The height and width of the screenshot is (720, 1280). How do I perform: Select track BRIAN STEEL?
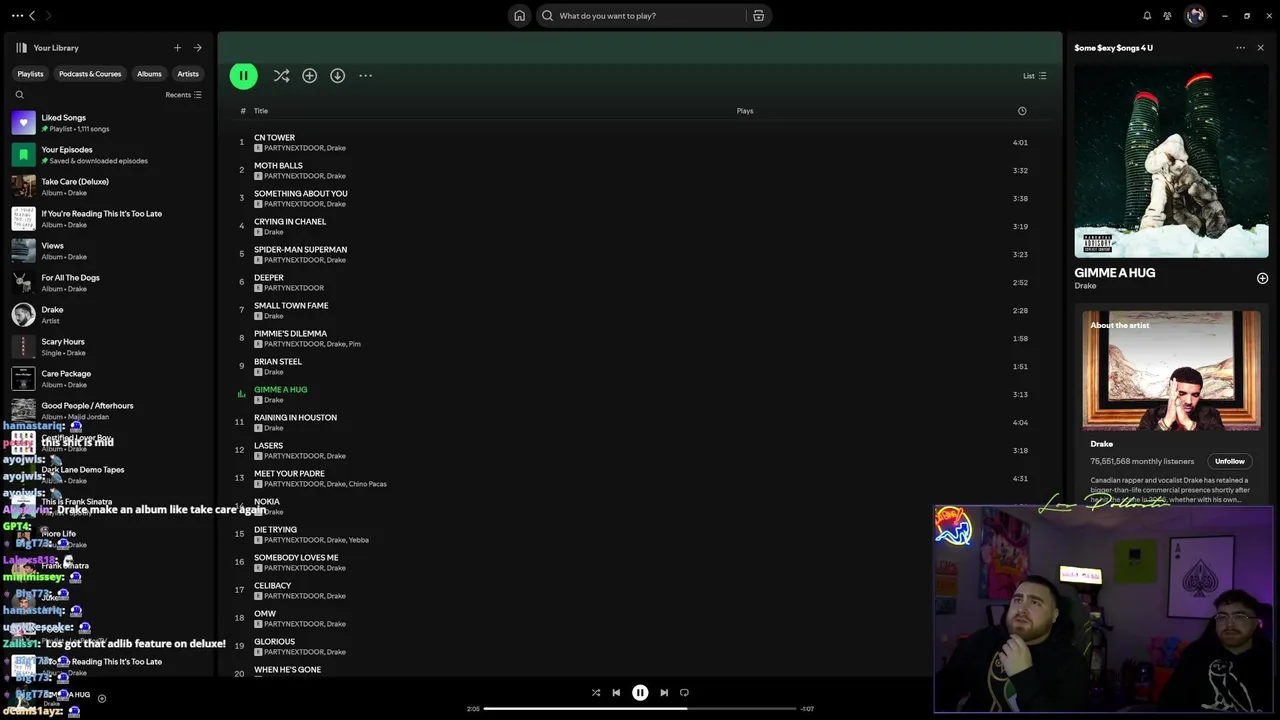click(x=640, y=366)
